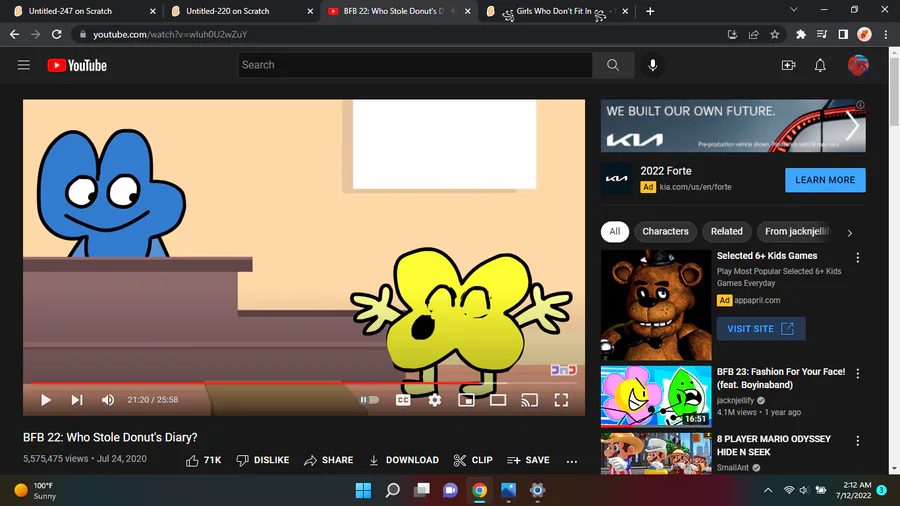Open a new browser tab

point(650,11)
